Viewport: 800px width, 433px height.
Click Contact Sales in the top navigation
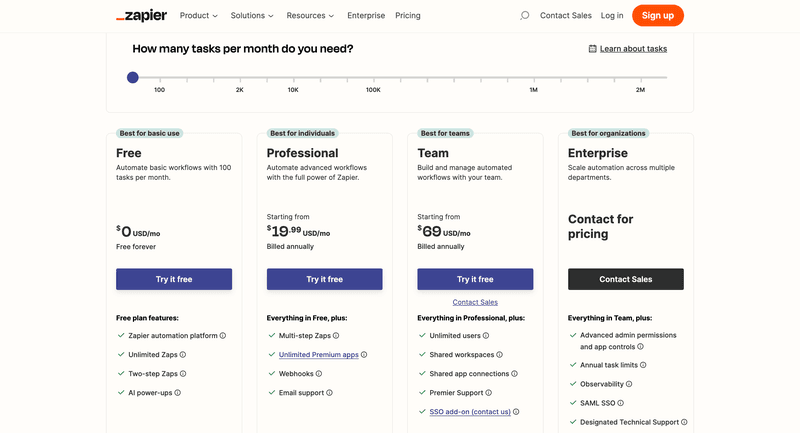point(566,16)
